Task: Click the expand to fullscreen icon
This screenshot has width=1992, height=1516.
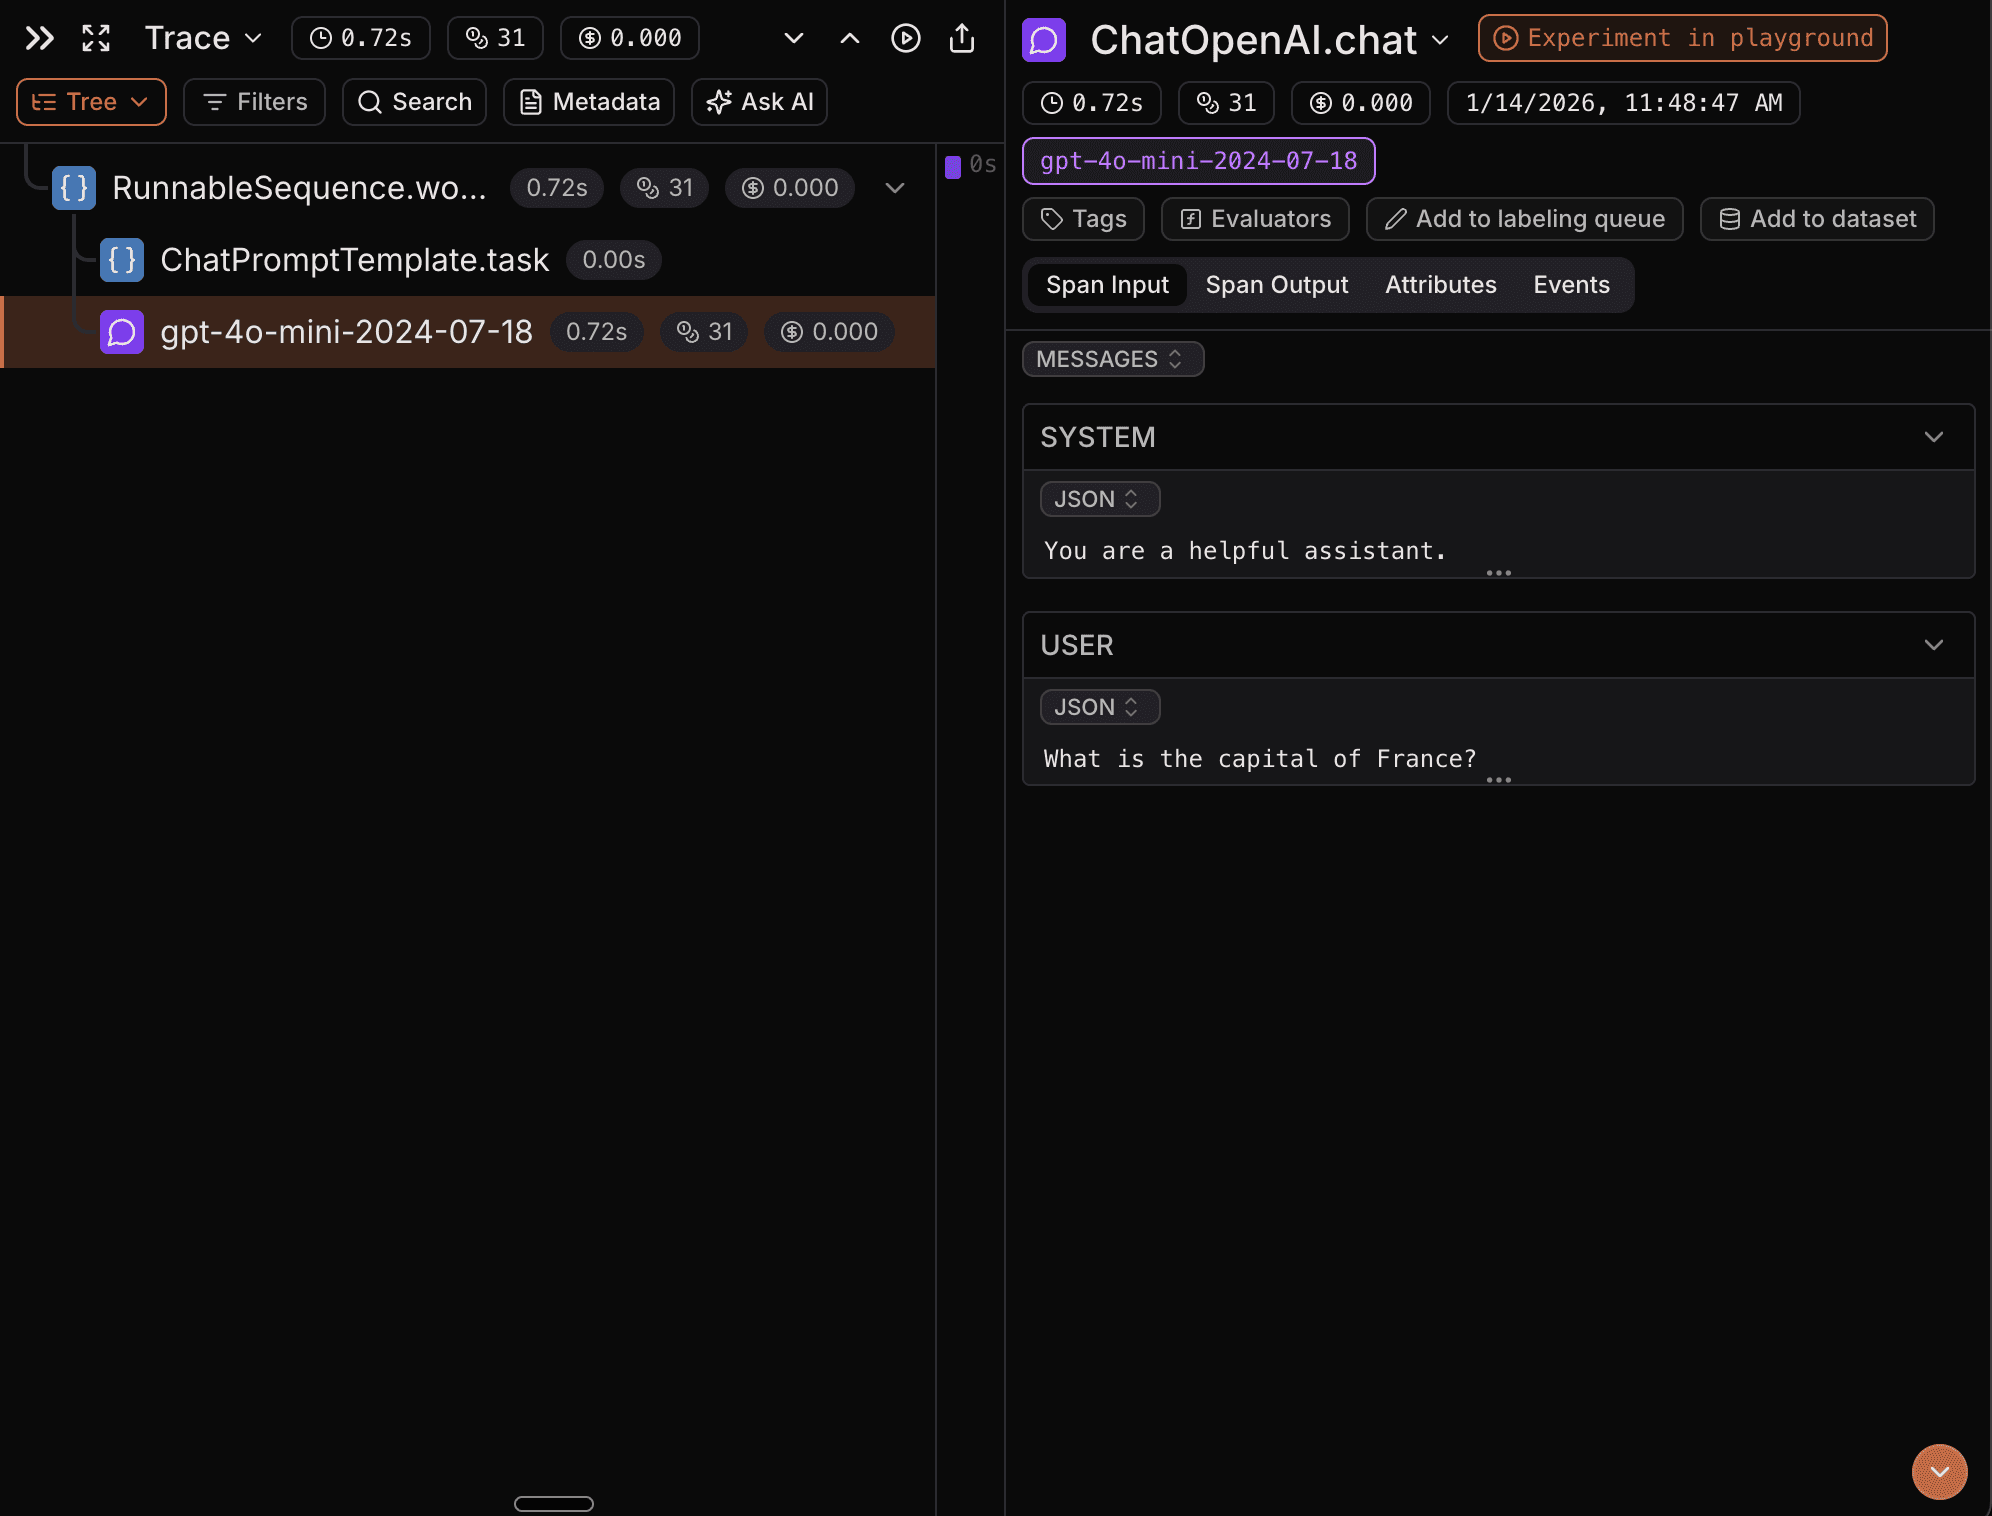Action: (x=95, y=38)
